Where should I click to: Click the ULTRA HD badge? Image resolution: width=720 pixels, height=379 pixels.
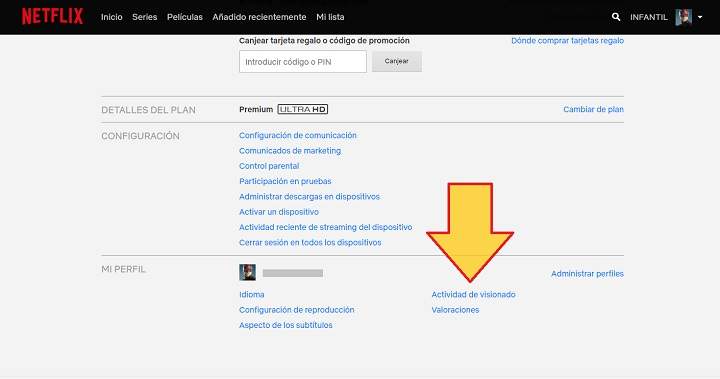303,109
